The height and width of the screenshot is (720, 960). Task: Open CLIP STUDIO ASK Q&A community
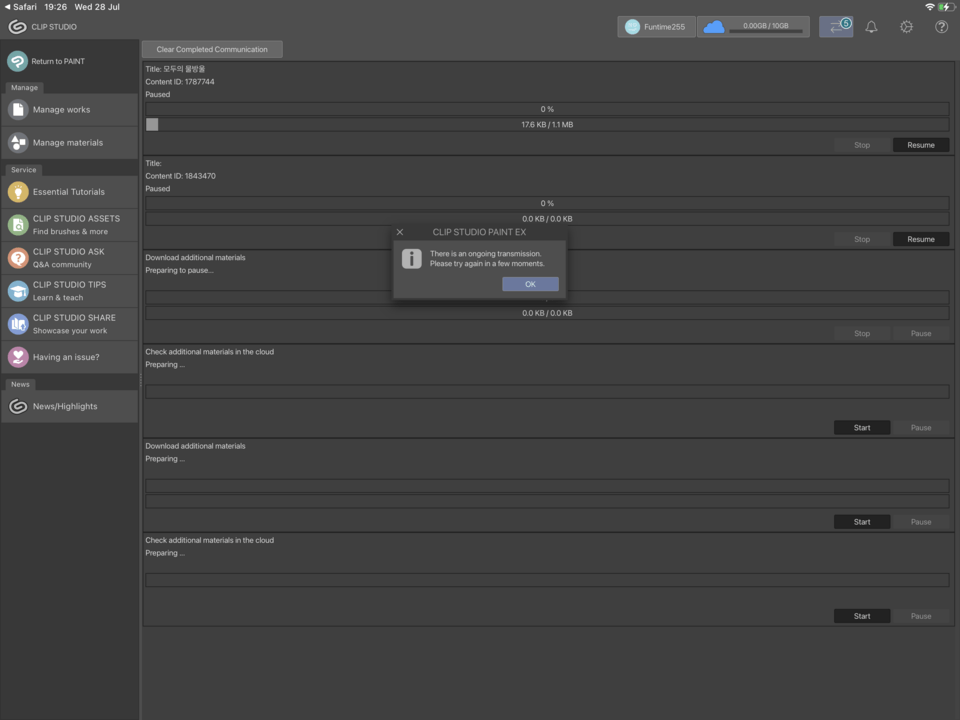[x=70, y=258]
